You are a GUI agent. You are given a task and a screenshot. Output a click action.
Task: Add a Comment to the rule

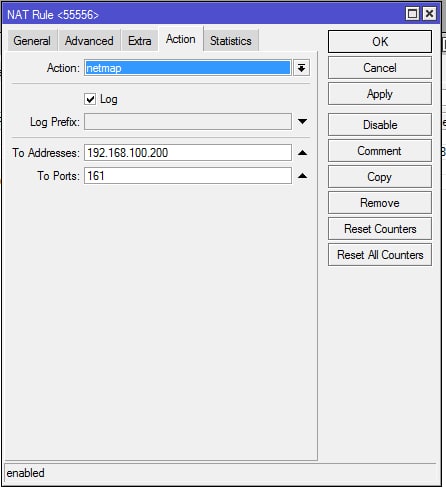(x=380, y=151)
